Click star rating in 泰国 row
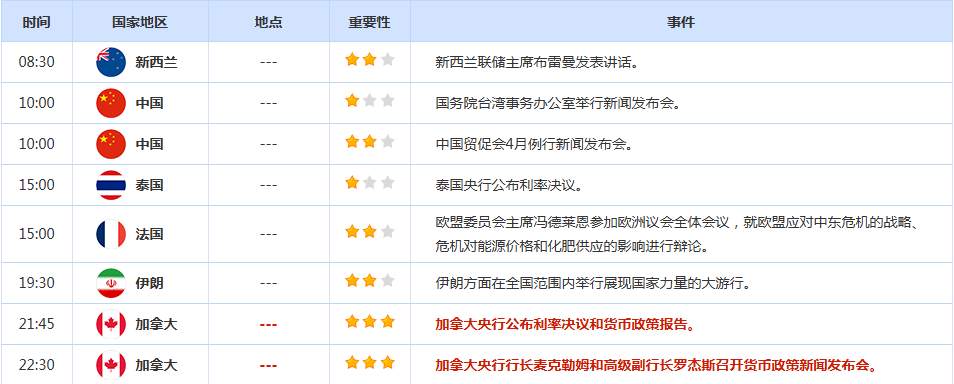 tap(369, 183)
